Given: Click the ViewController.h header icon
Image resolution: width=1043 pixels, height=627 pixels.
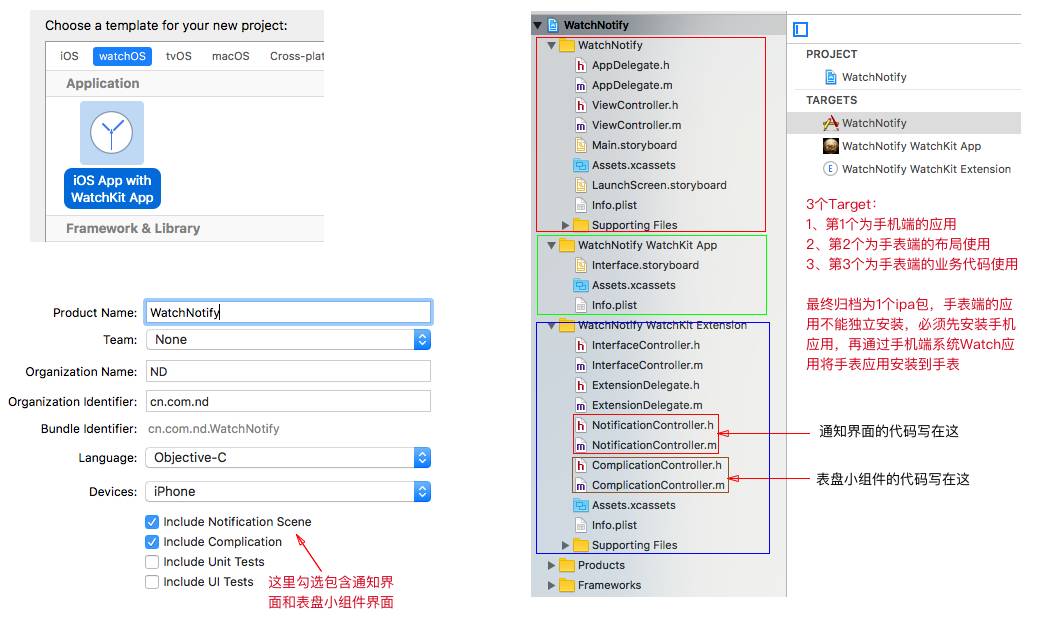Looking at the screenshot, I should 581,105.
